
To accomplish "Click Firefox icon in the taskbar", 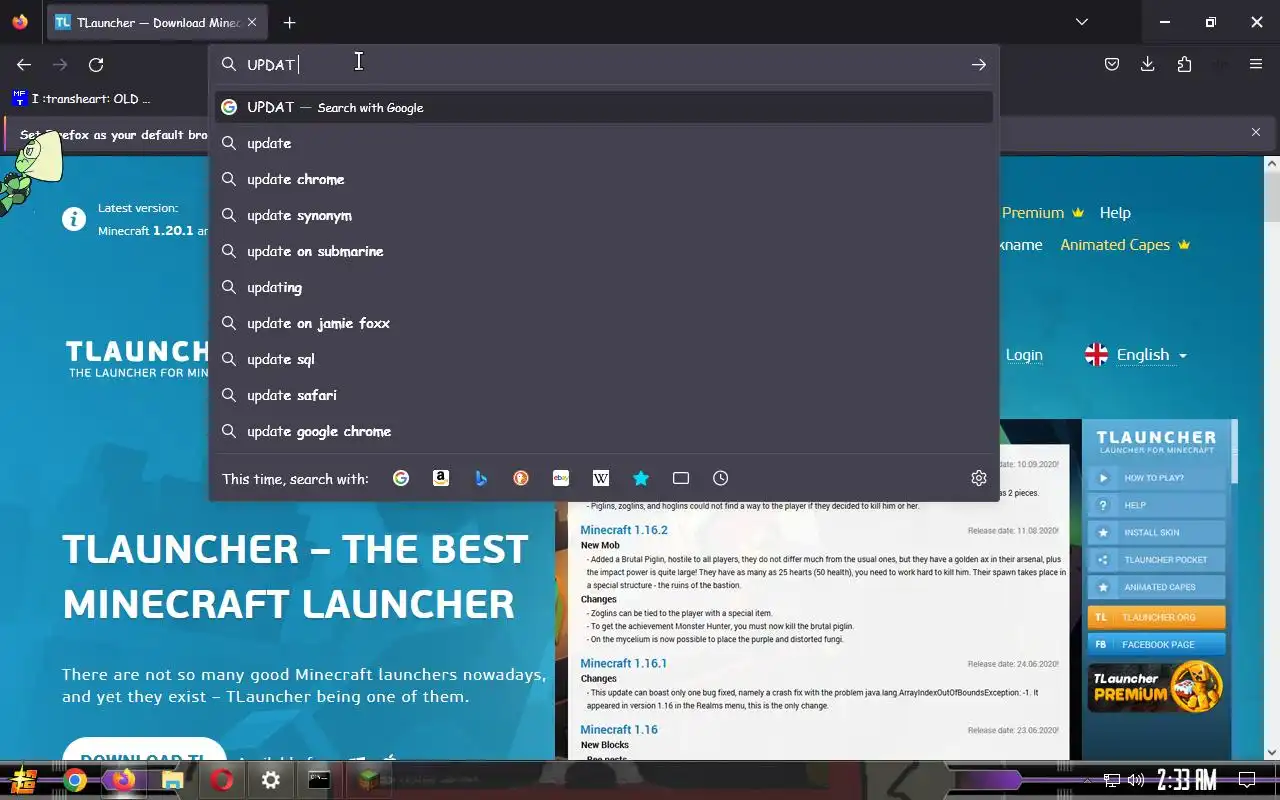I will (x=124, y=780).
